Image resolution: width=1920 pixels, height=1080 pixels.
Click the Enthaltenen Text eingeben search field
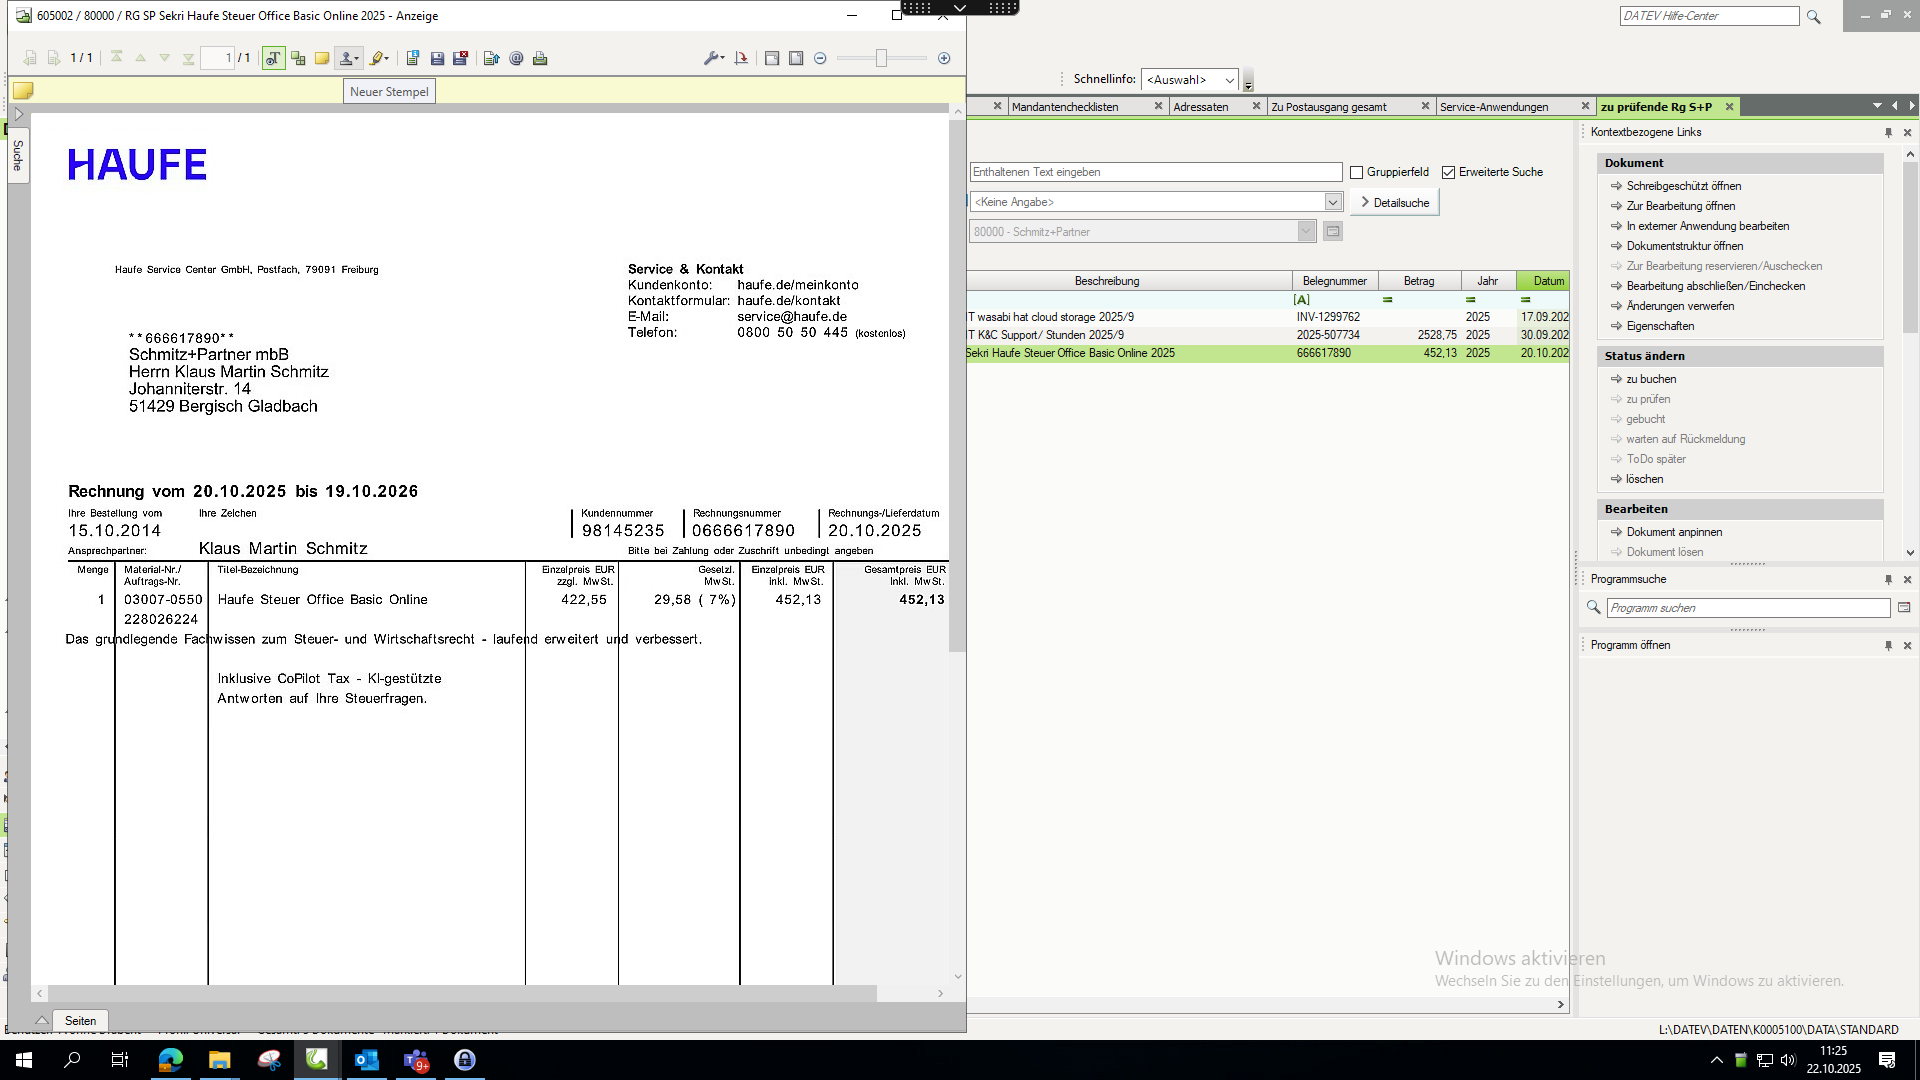[x=1155, y=172]
